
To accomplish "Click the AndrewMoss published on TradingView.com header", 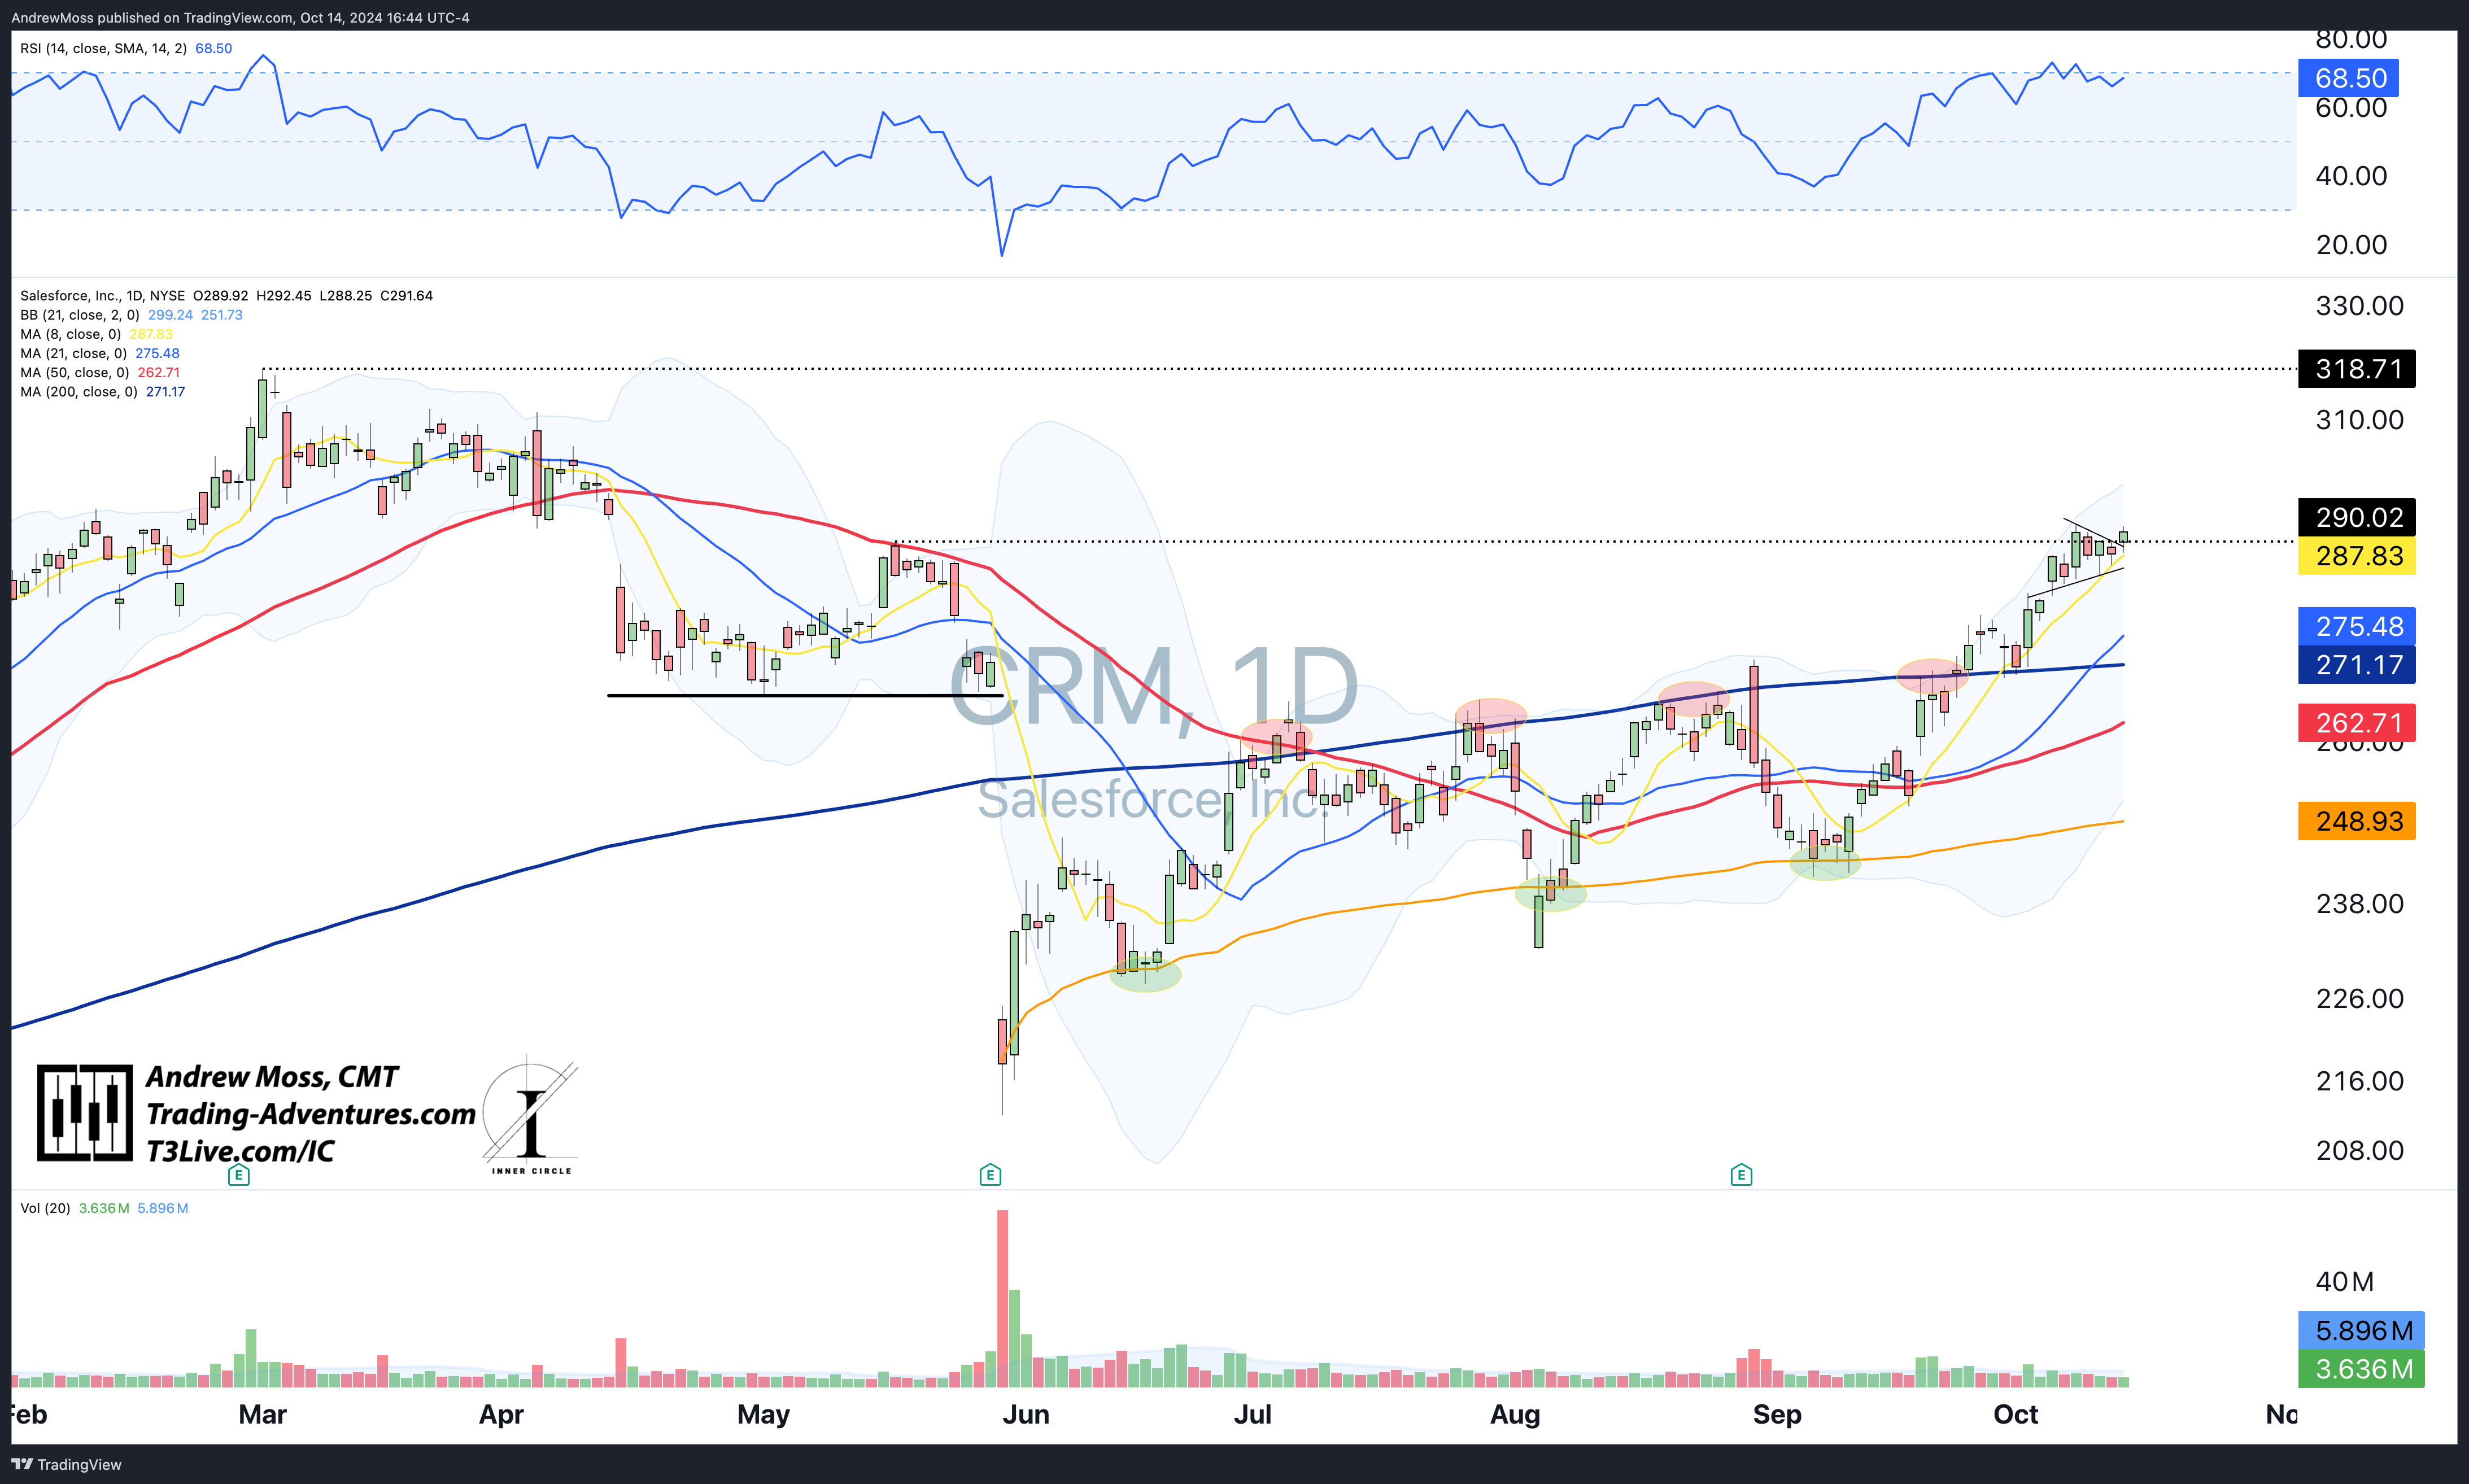I will tap(240, 17).
